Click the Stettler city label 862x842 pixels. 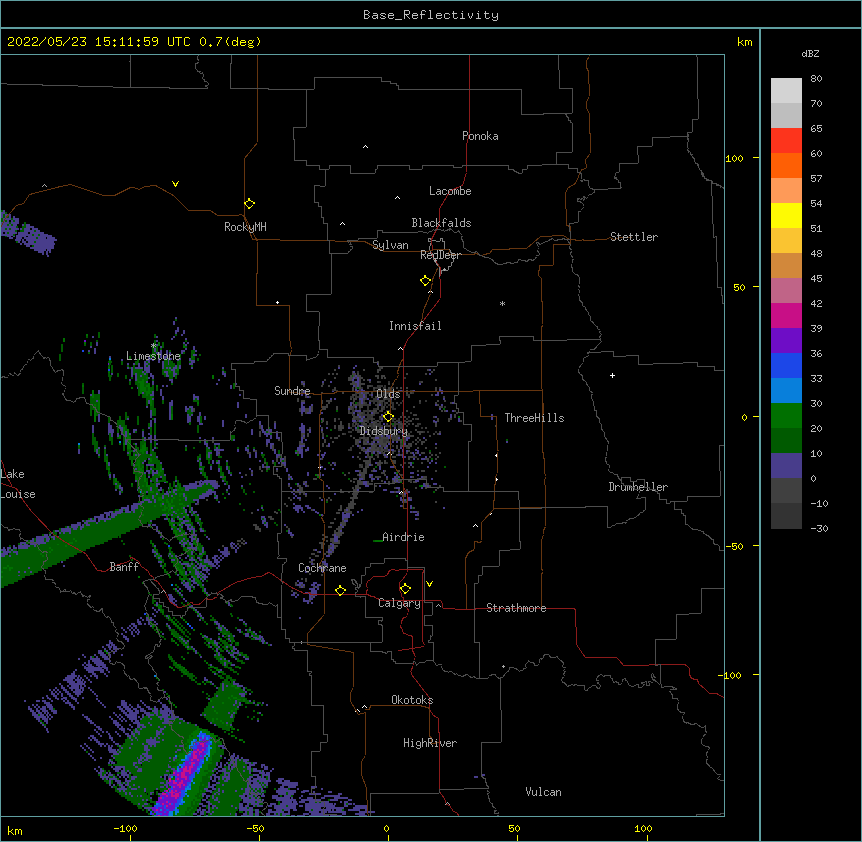click(633, 237)
